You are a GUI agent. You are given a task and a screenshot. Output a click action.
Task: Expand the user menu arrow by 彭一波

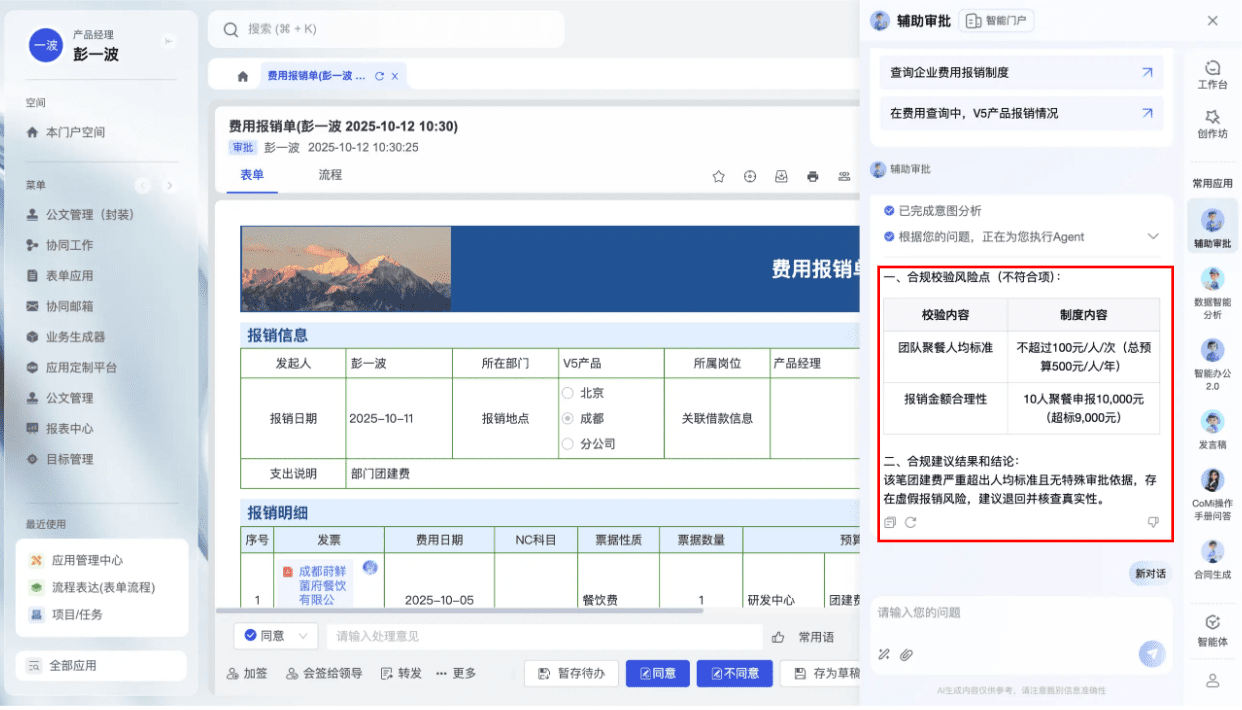pyautogui.click(x=168, y=40)
